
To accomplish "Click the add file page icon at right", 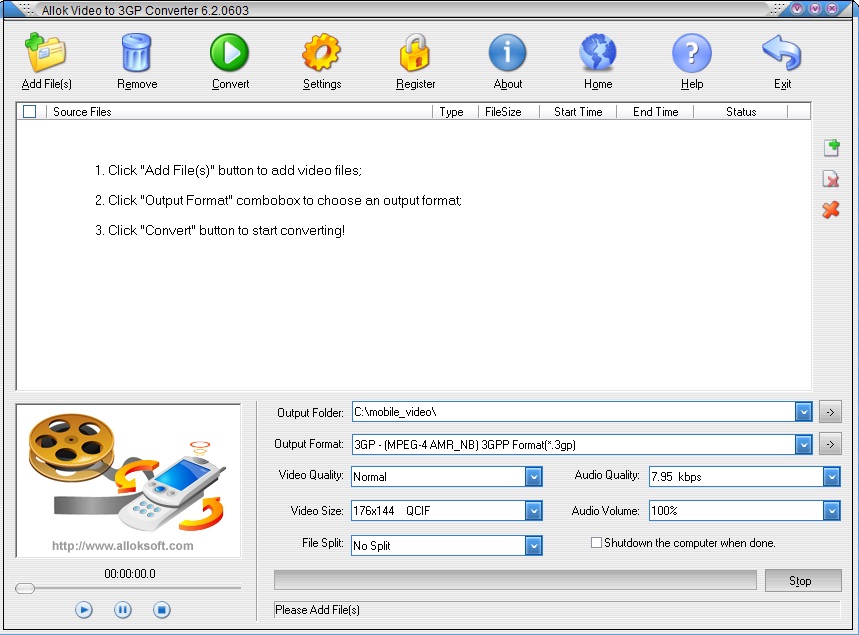I will pyautogui.click(x=832, y=148).
